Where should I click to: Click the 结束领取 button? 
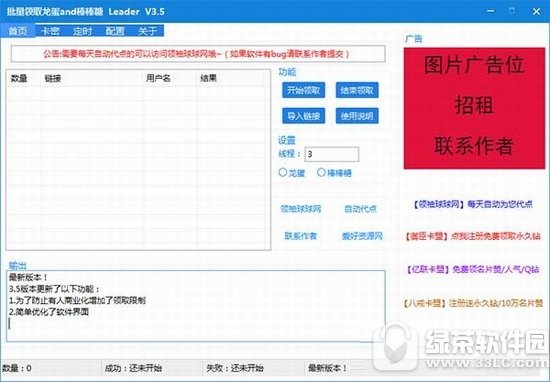pyautogui.click(x=357, y=91)
